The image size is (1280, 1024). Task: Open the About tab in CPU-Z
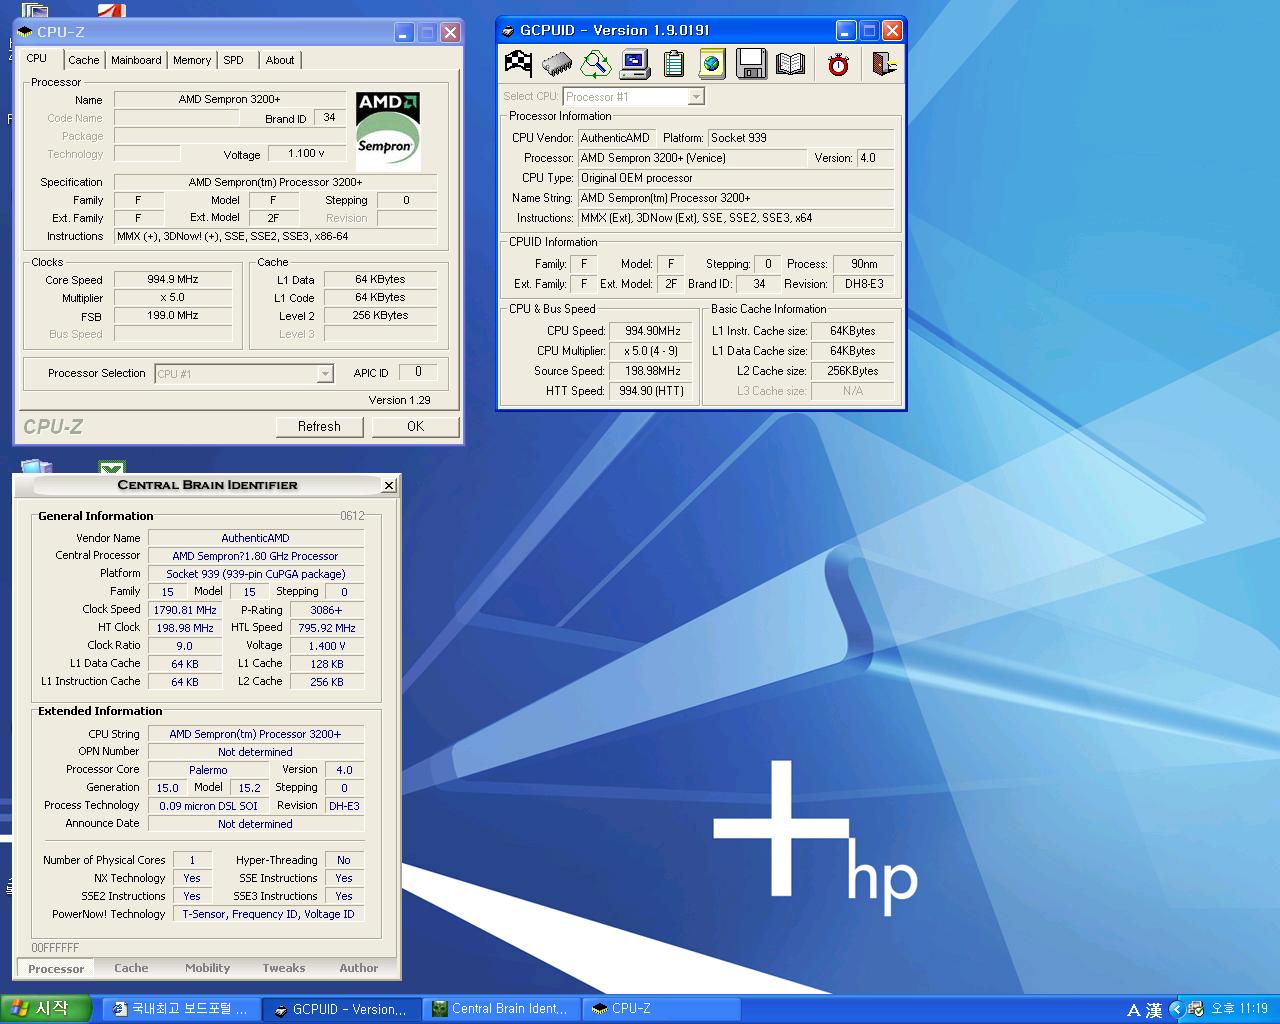point(280,60)
